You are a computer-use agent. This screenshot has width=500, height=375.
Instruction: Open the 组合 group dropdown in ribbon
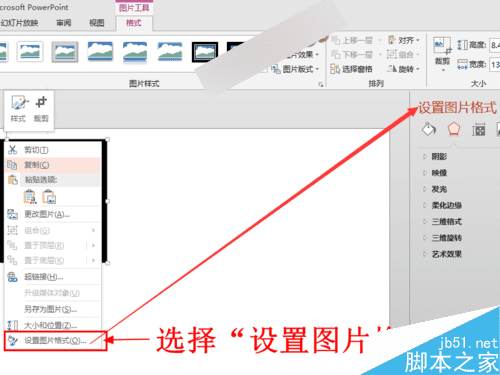[403, 54]
